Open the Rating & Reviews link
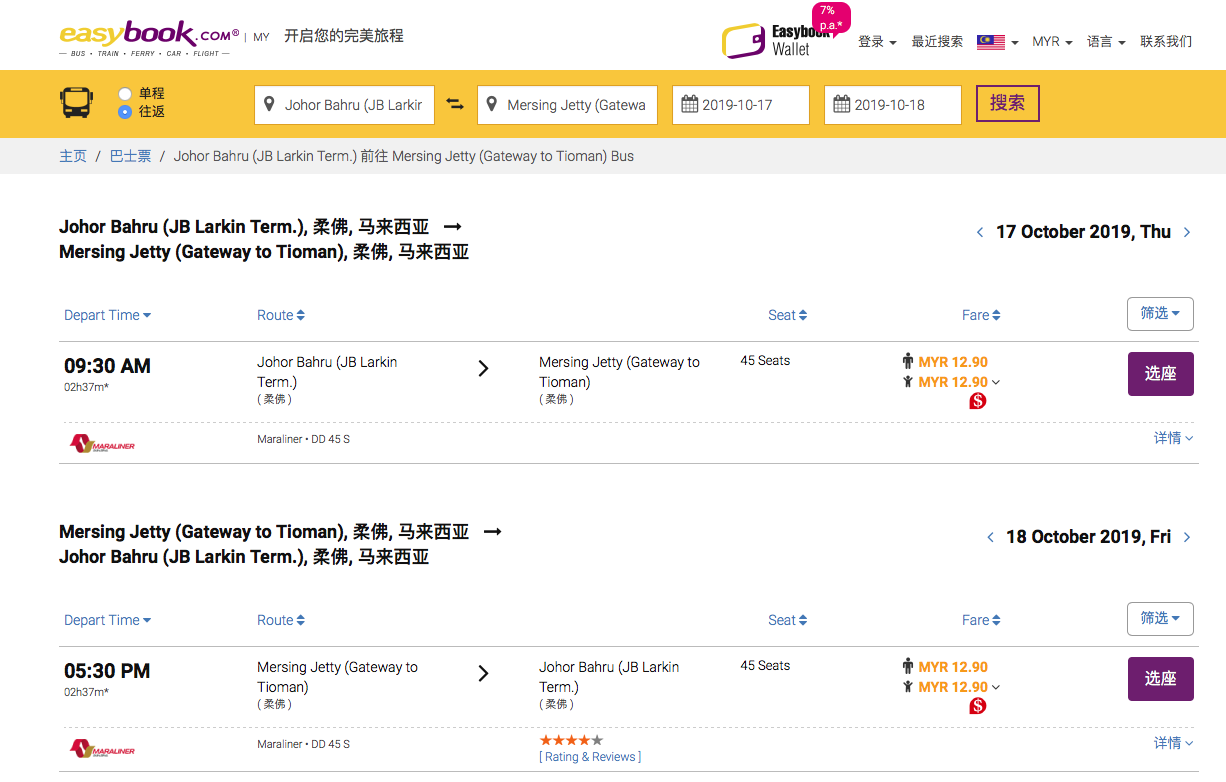 590,757
